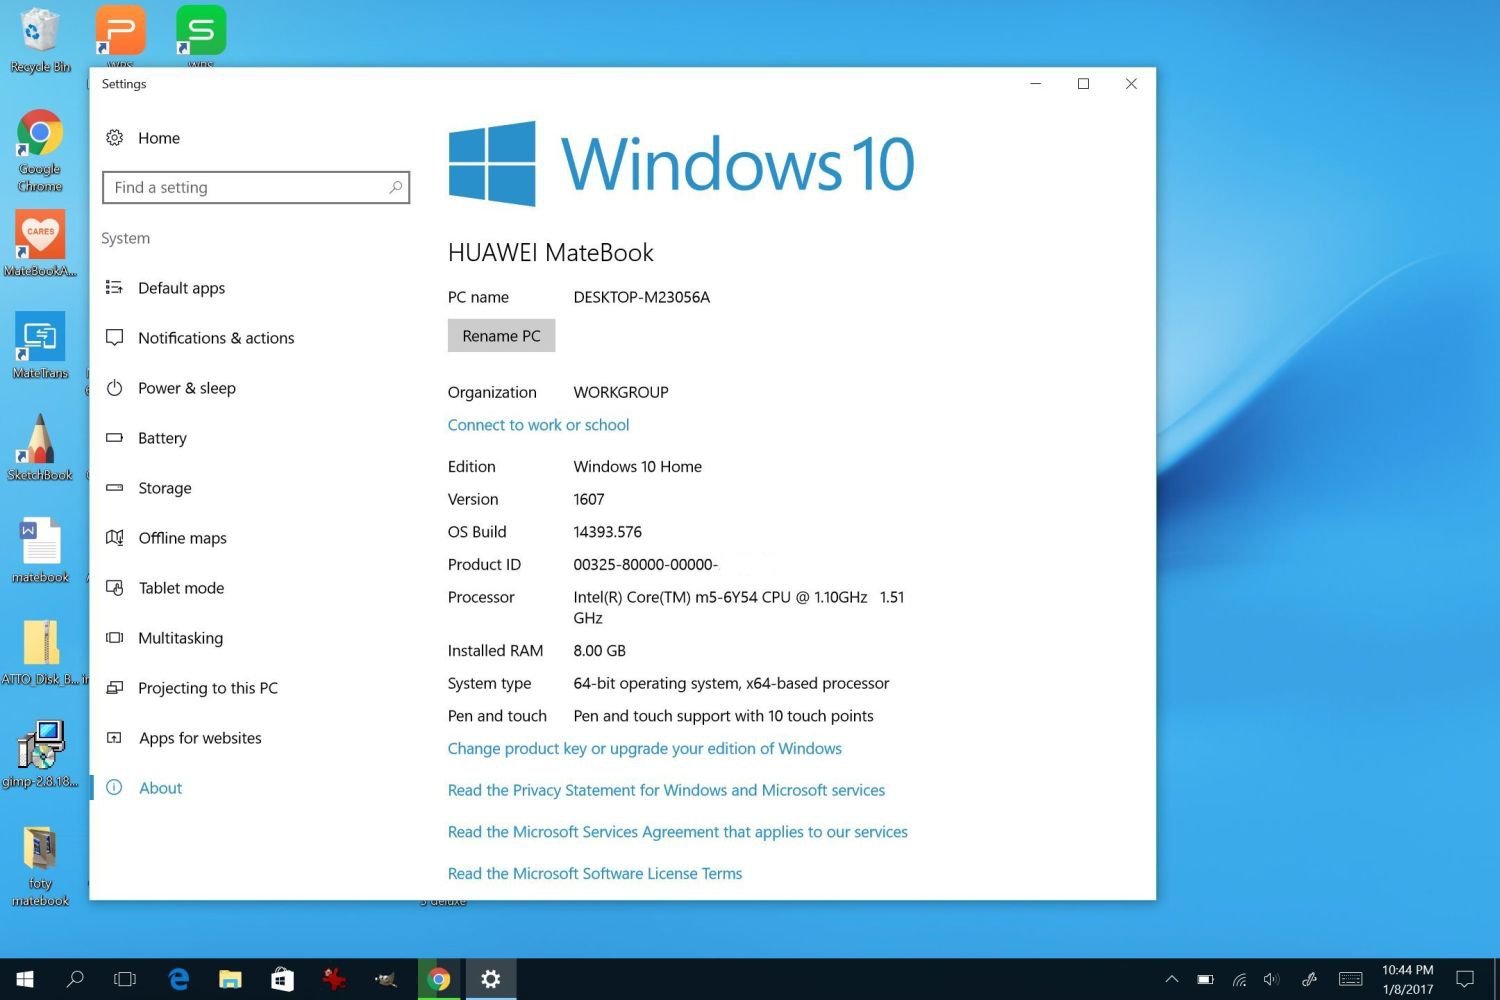
Task: Click the Power & sleep power icon
Action: [x=115, y=388]
